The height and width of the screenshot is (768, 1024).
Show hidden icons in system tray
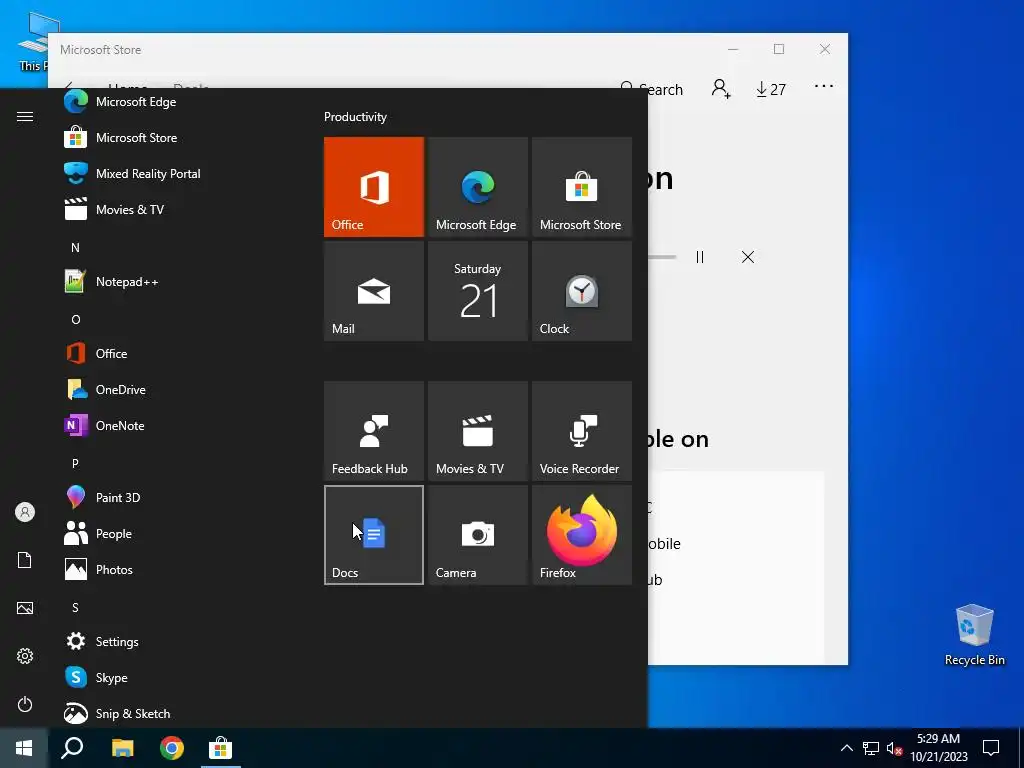[x=846, y=748]
